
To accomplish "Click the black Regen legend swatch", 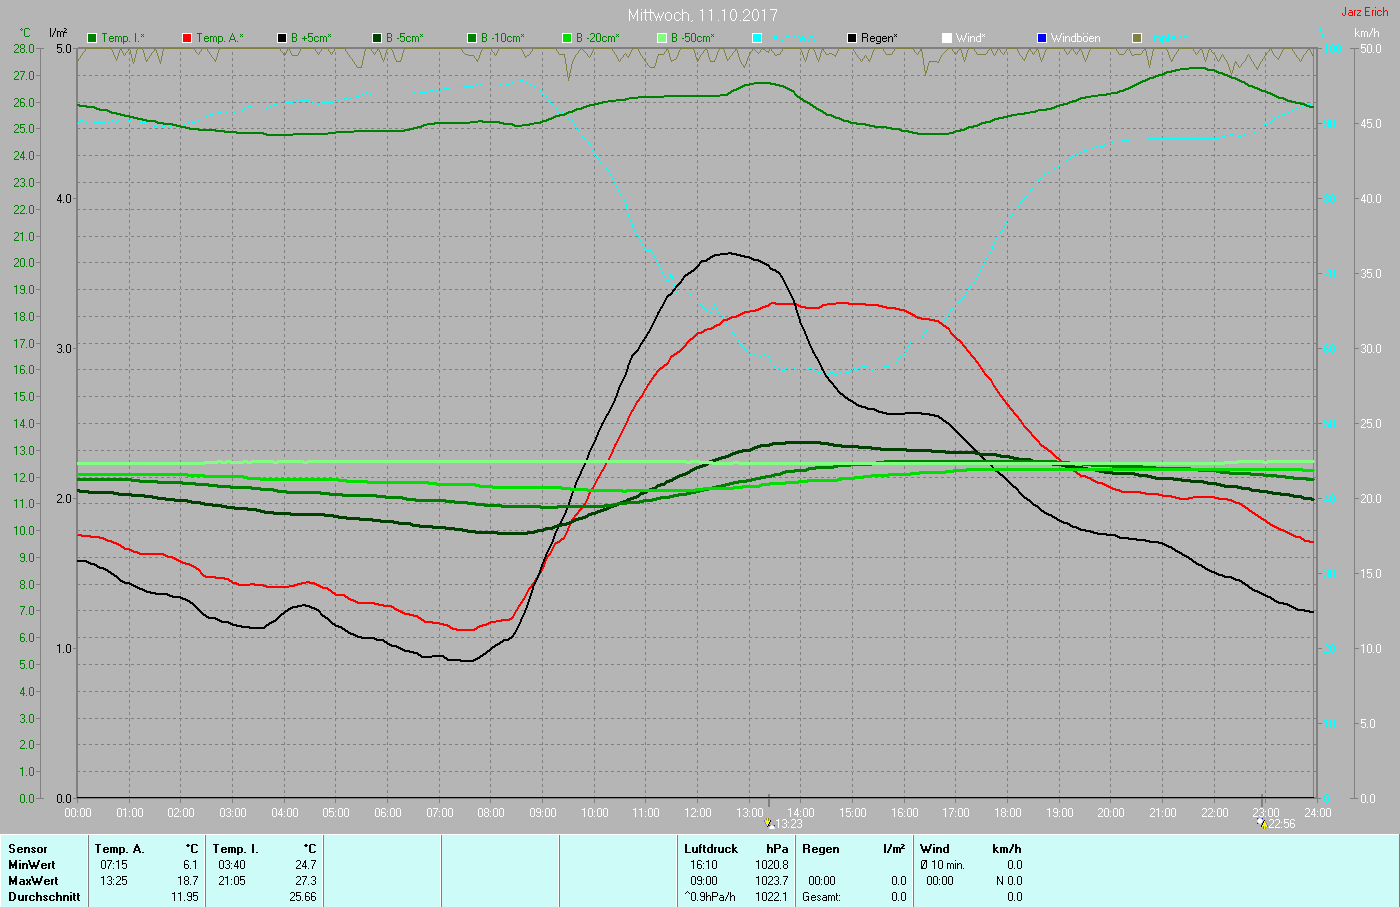I will tap(852, 38).
